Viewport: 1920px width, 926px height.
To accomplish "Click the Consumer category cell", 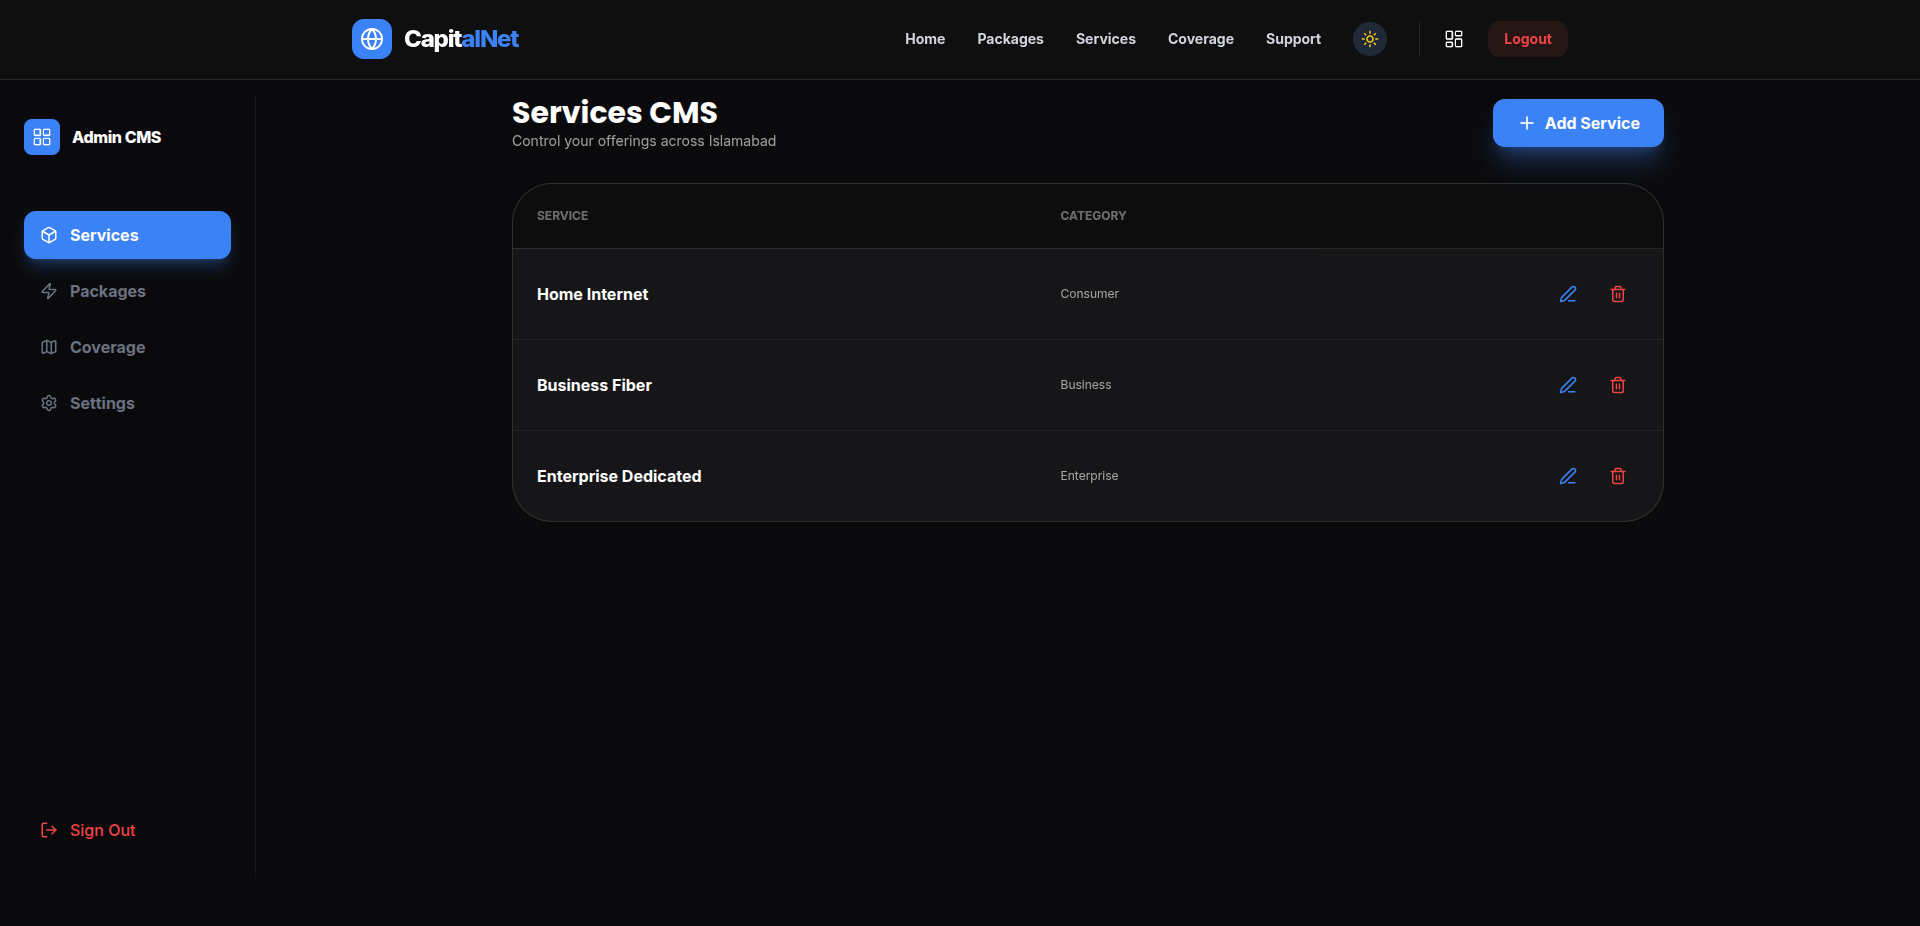I will click(1089, 294).
